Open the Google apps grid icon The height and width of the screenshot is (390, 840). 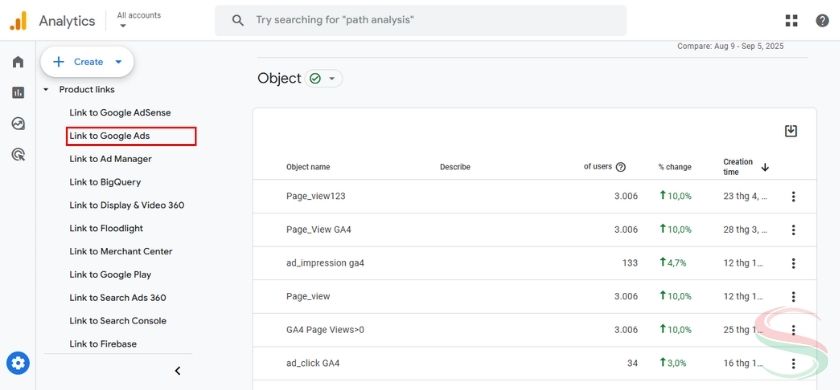click(x=791, y=21)
